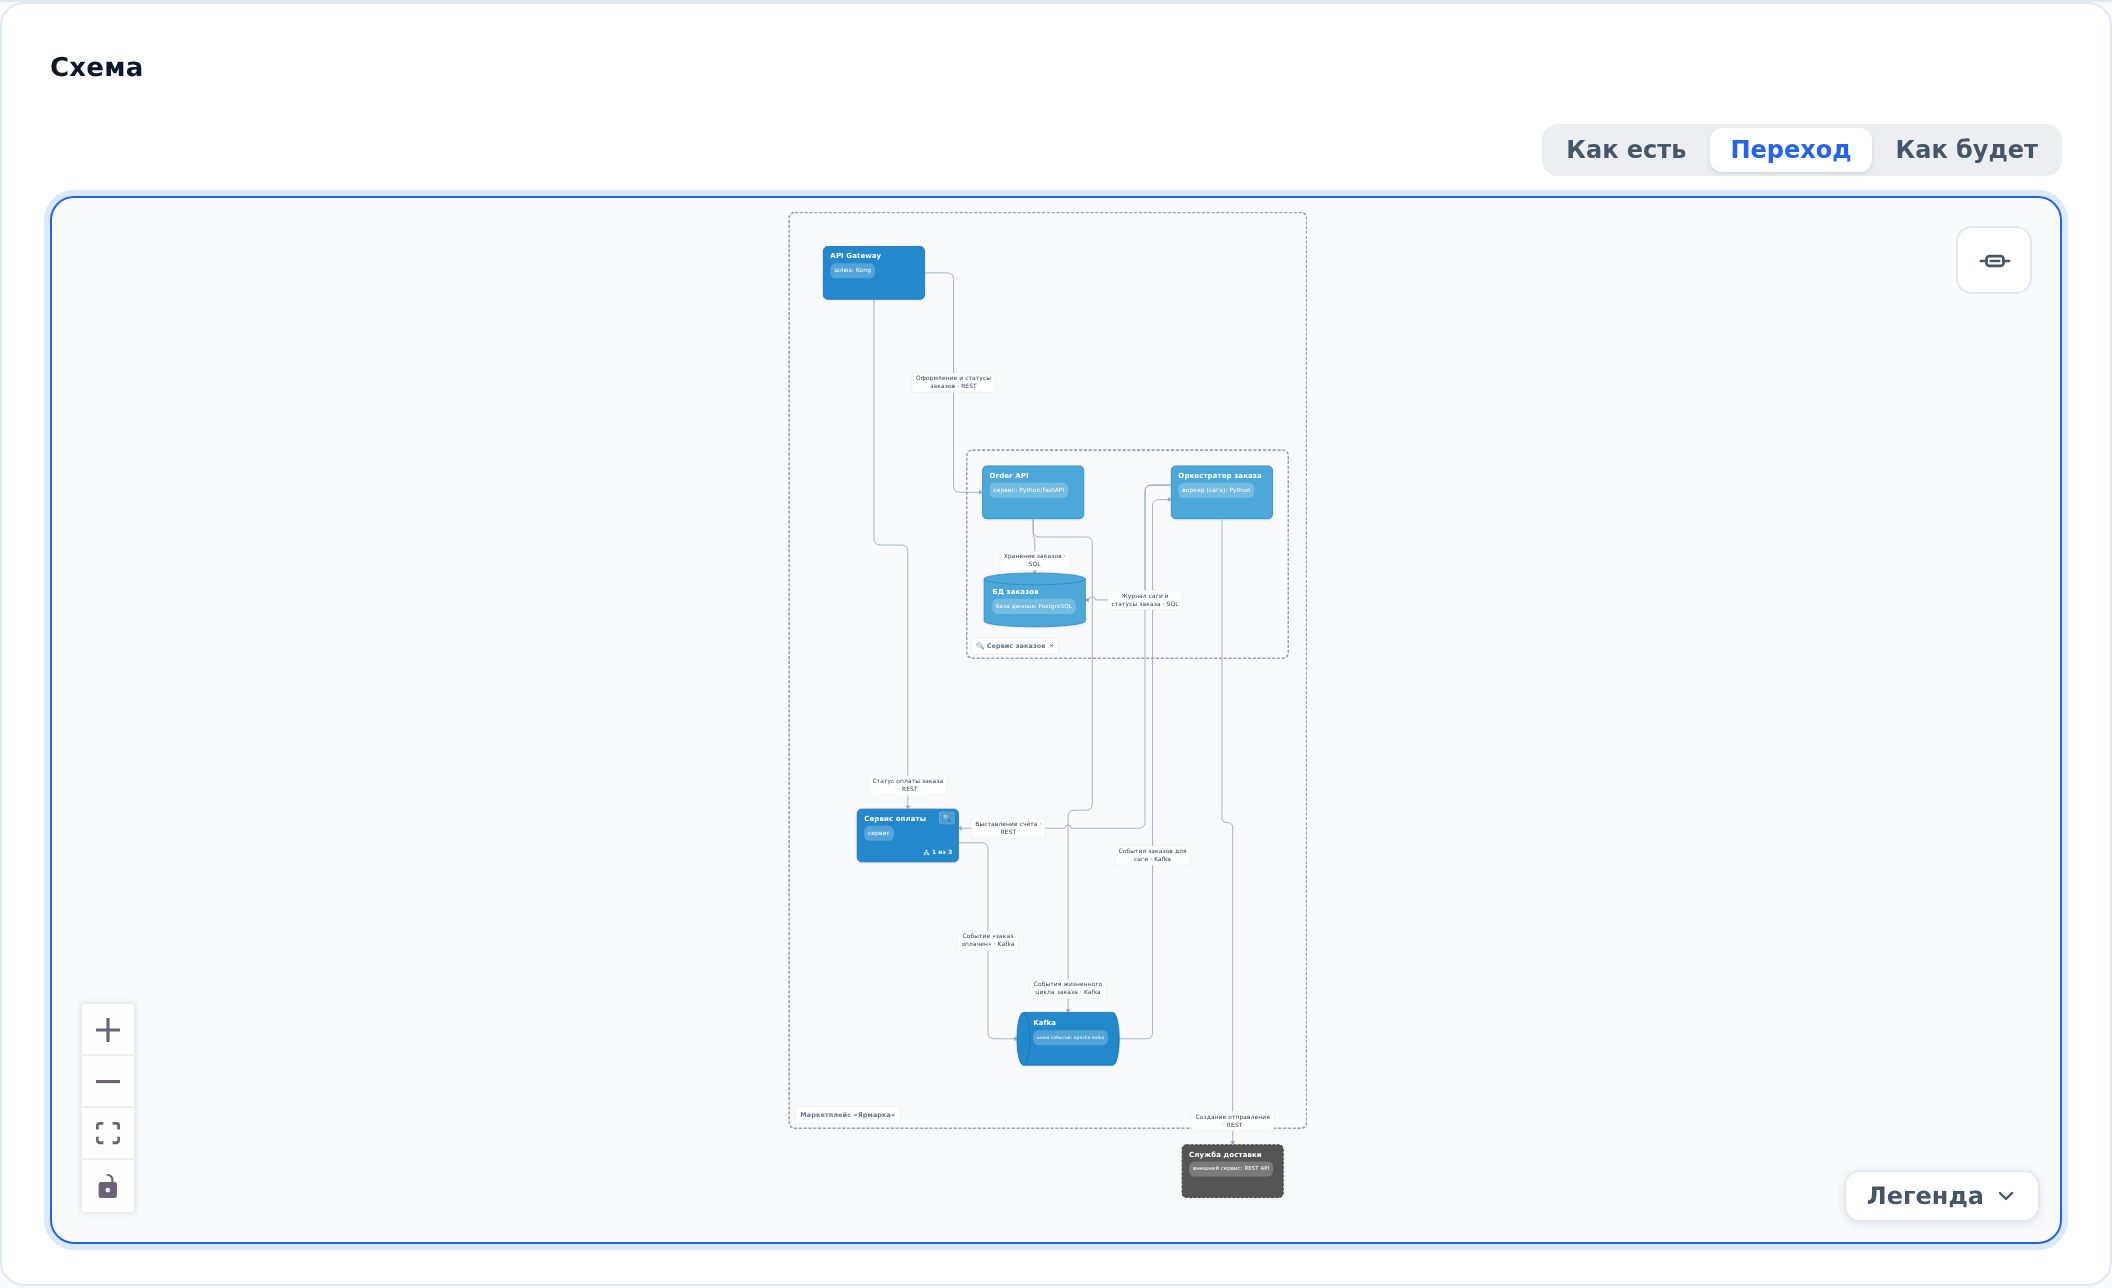
Task: Click edge label 'Выставление счёта · REST'
Action: click(x=1008, y=828)
